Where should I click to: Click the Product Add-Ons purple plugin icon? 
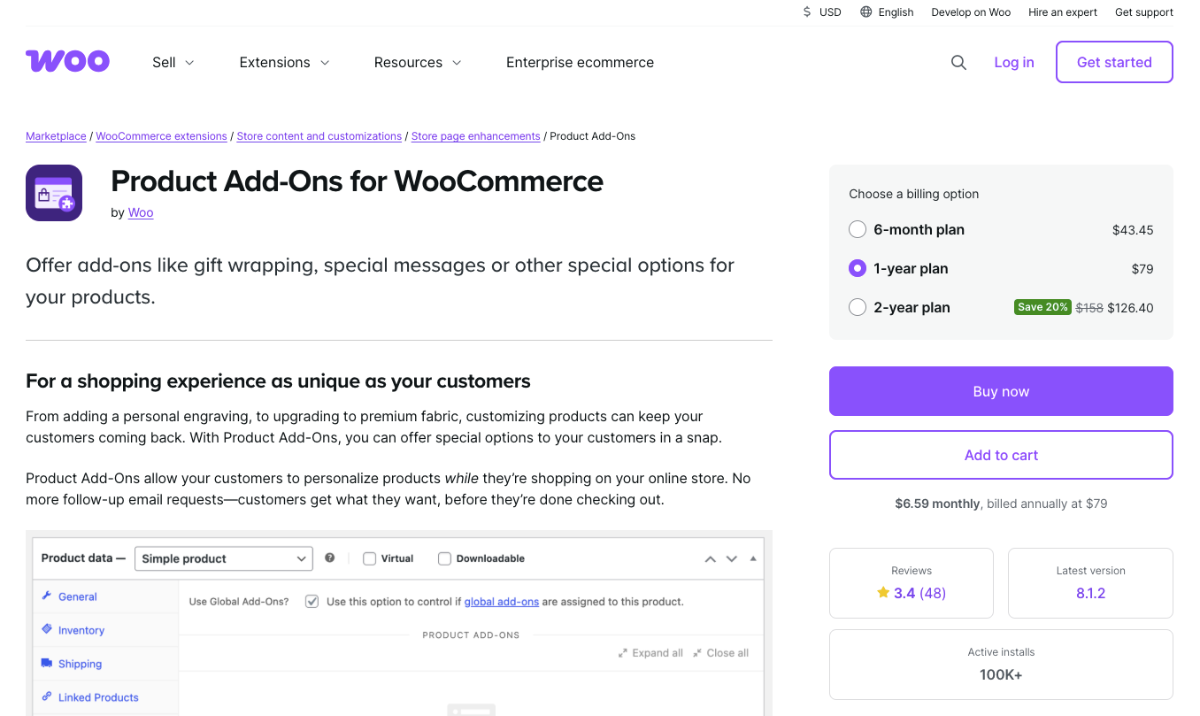(53, 192)
